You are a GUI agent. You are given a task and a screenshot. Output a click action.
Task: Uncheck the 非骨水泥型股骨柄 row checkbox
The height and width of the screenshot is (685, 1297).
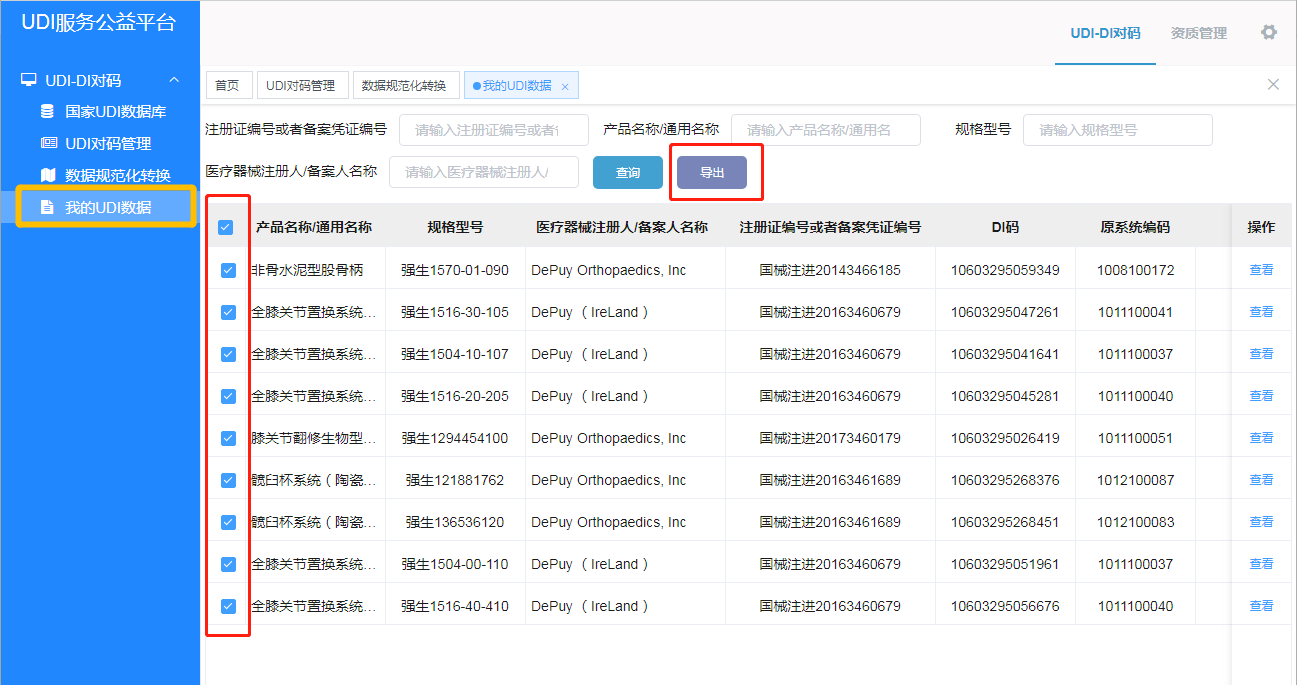click(228, 270)
